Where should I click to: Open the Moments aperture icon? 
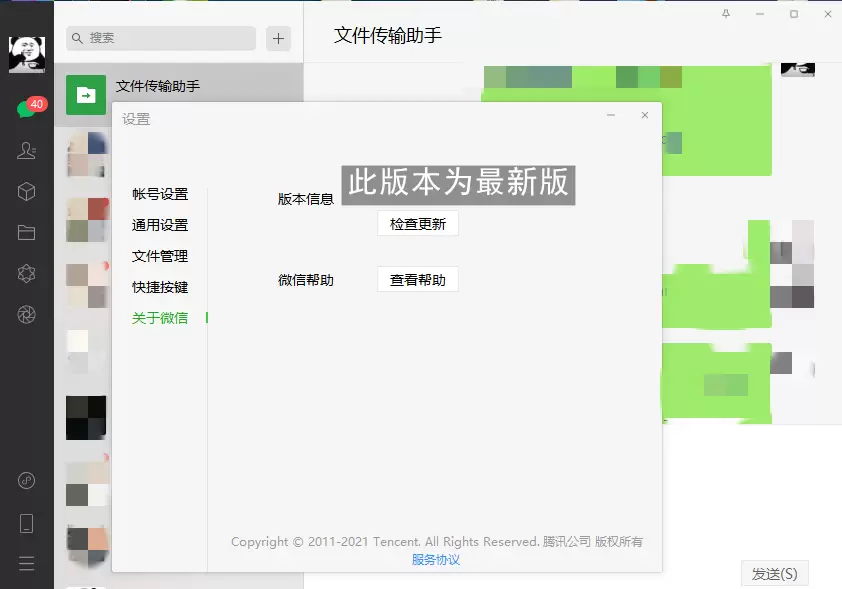26,315
